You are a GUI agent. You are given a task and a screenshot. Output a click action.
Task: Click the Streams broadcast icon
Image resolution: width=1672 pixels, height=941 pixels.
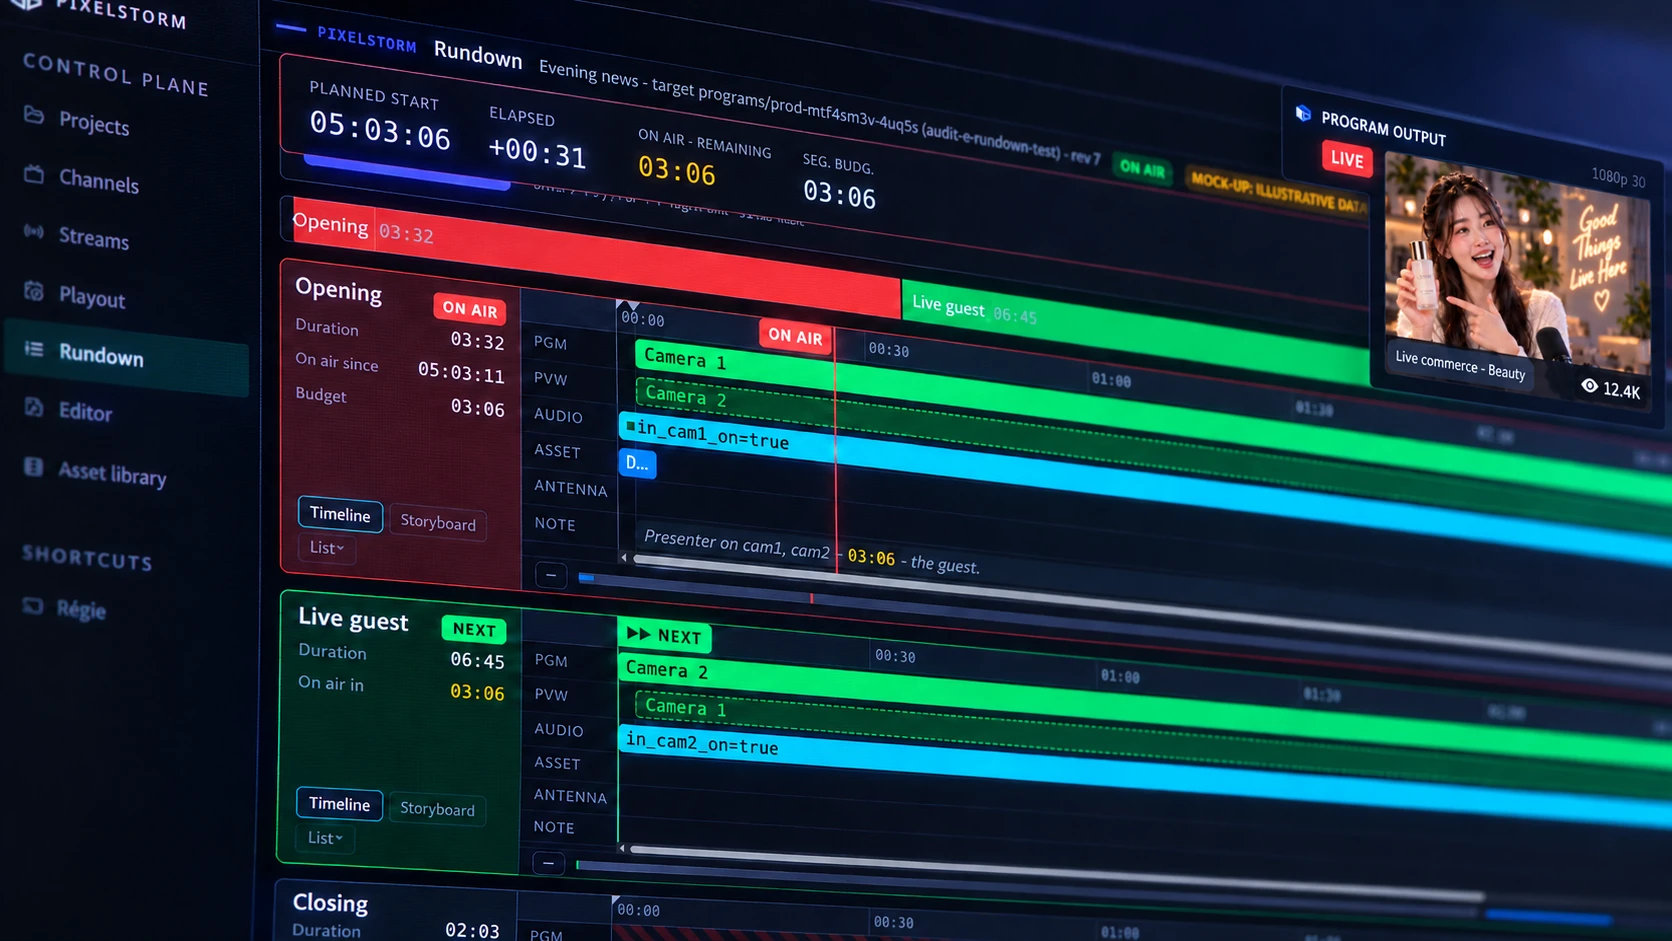pos(34,232)
